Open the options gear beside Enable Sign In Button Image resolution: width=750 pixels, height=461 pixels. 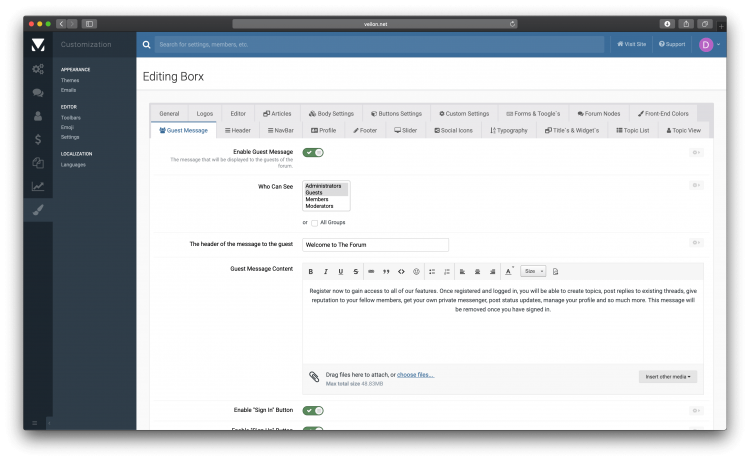(696, 411)
